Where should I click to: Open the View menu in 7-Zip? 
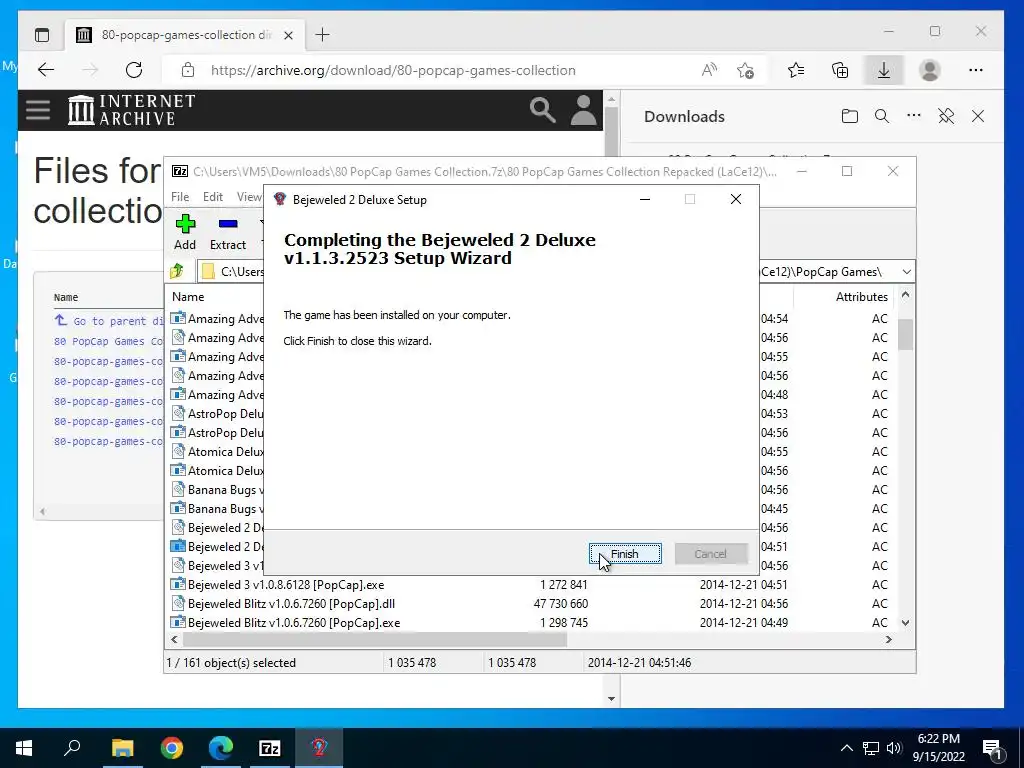249,197
